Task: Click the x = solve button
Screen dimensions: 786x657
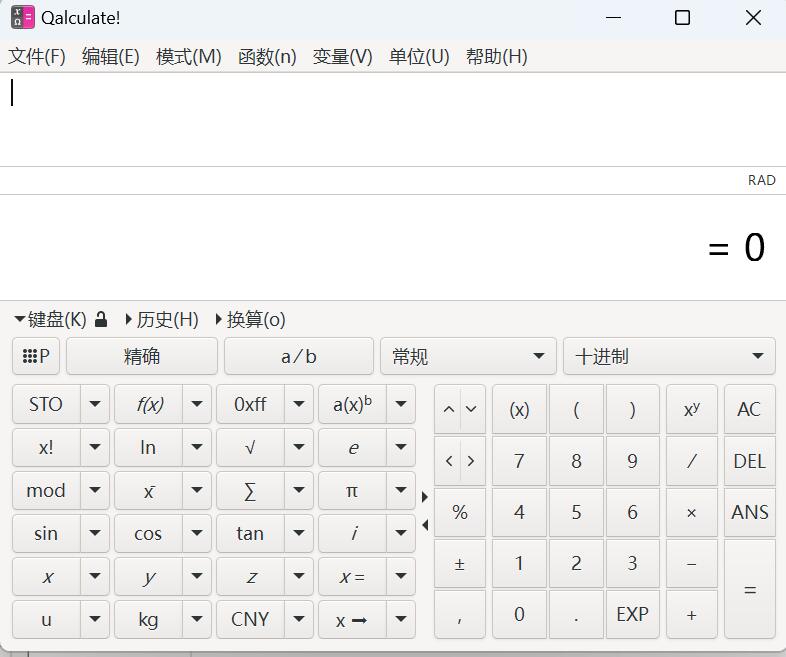Action: pyautogui.click(x=352, y=576)
